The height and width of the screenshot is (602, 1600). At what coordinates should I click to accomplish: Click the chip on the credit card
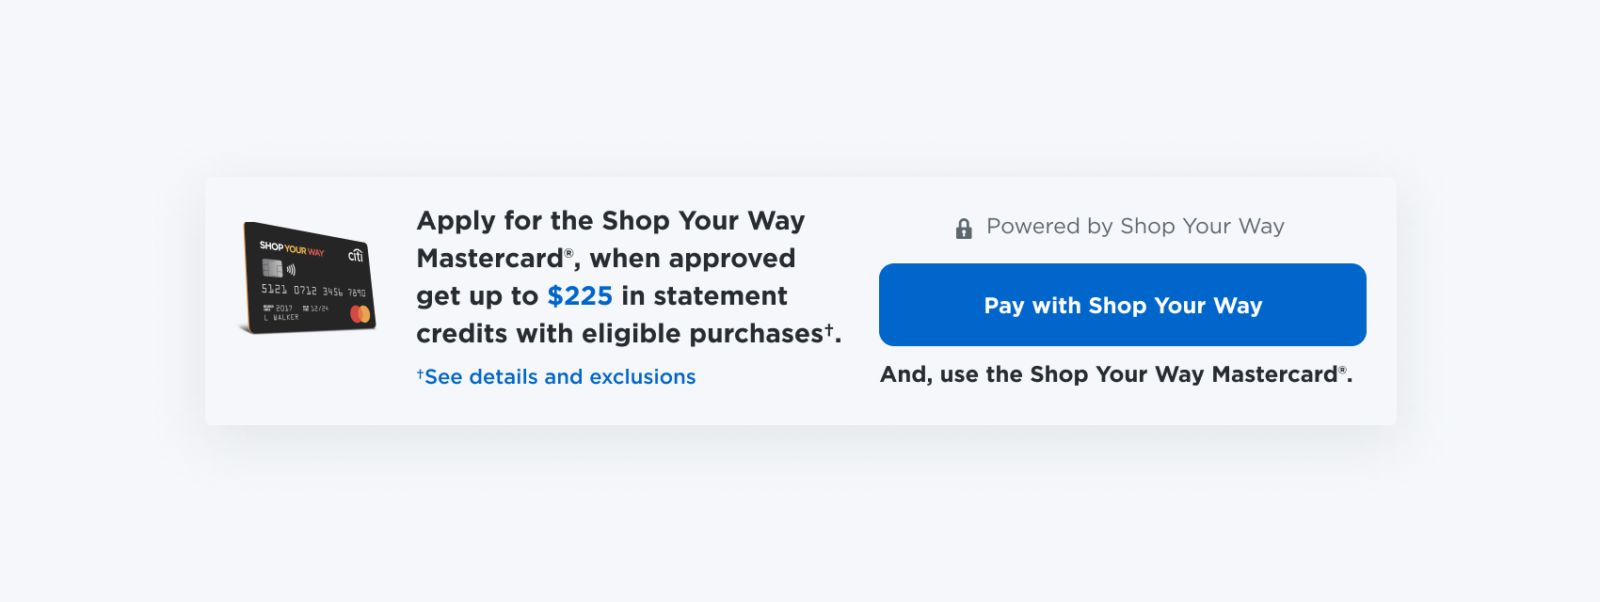coord(272,268)
